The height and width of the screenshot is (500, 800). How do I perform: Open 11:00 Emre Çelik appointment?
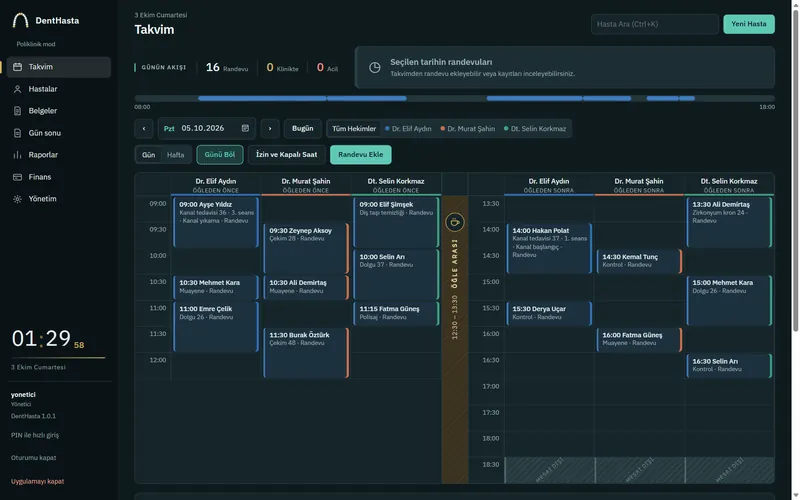(216, 327)
